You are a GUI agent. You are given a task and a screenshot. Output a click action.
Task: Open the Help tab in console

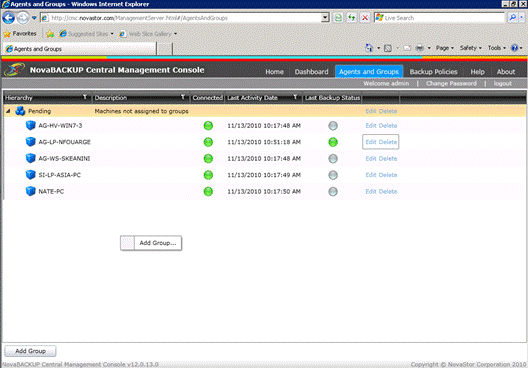coord(477,72)
